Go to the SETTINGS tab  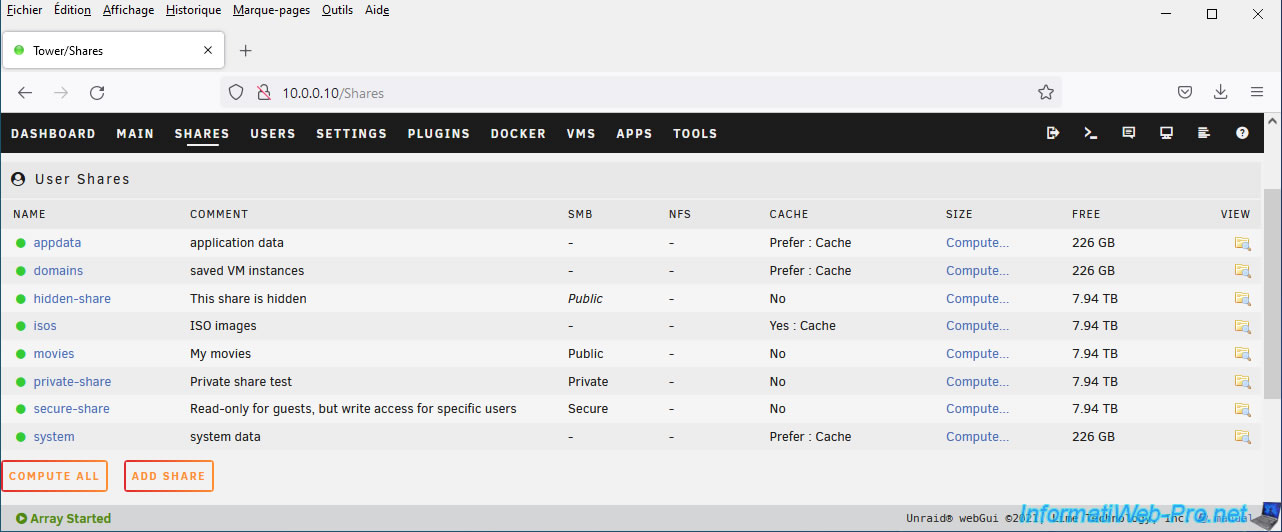click(x=351, y=134)
